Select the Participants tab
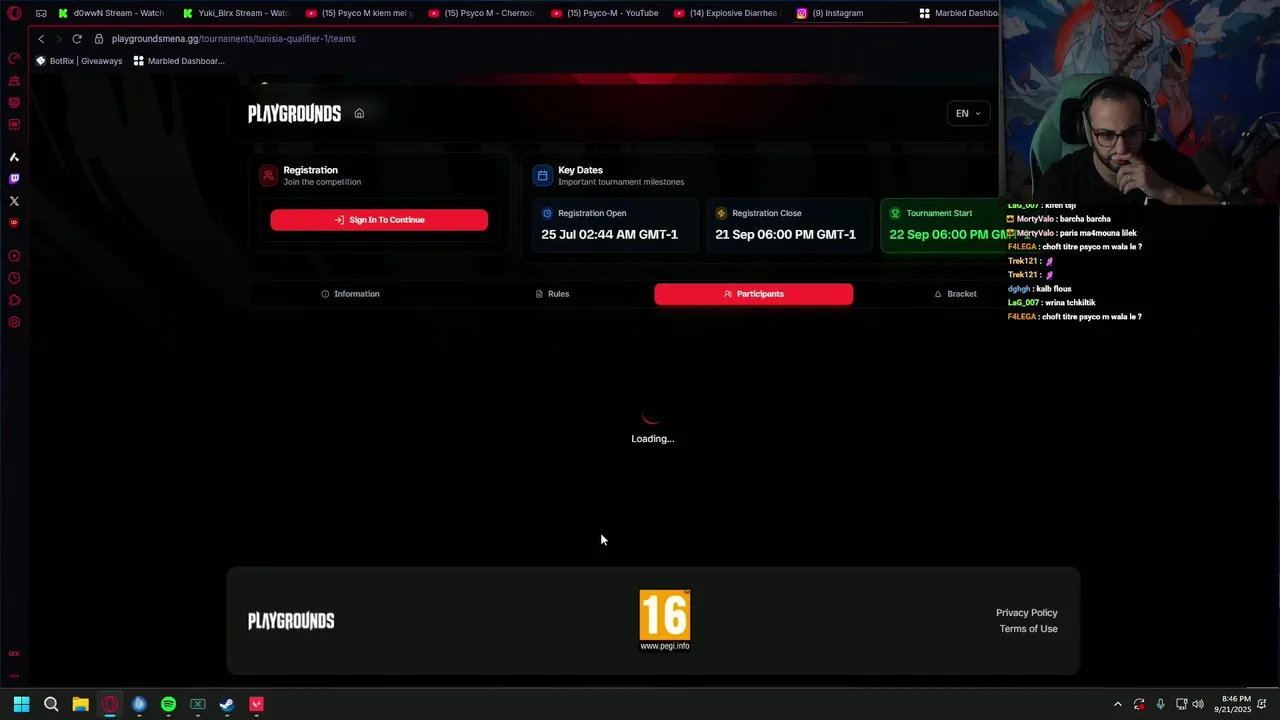Screen dimensions: 1280x720 tap(754, 294)
